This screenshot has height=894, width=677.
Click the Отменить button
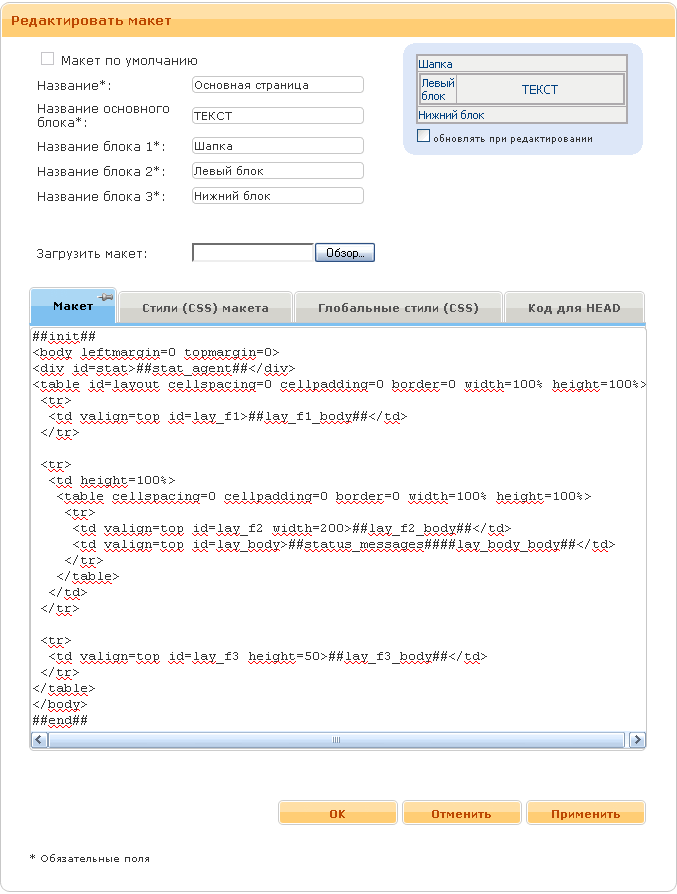tap(461, 814)
